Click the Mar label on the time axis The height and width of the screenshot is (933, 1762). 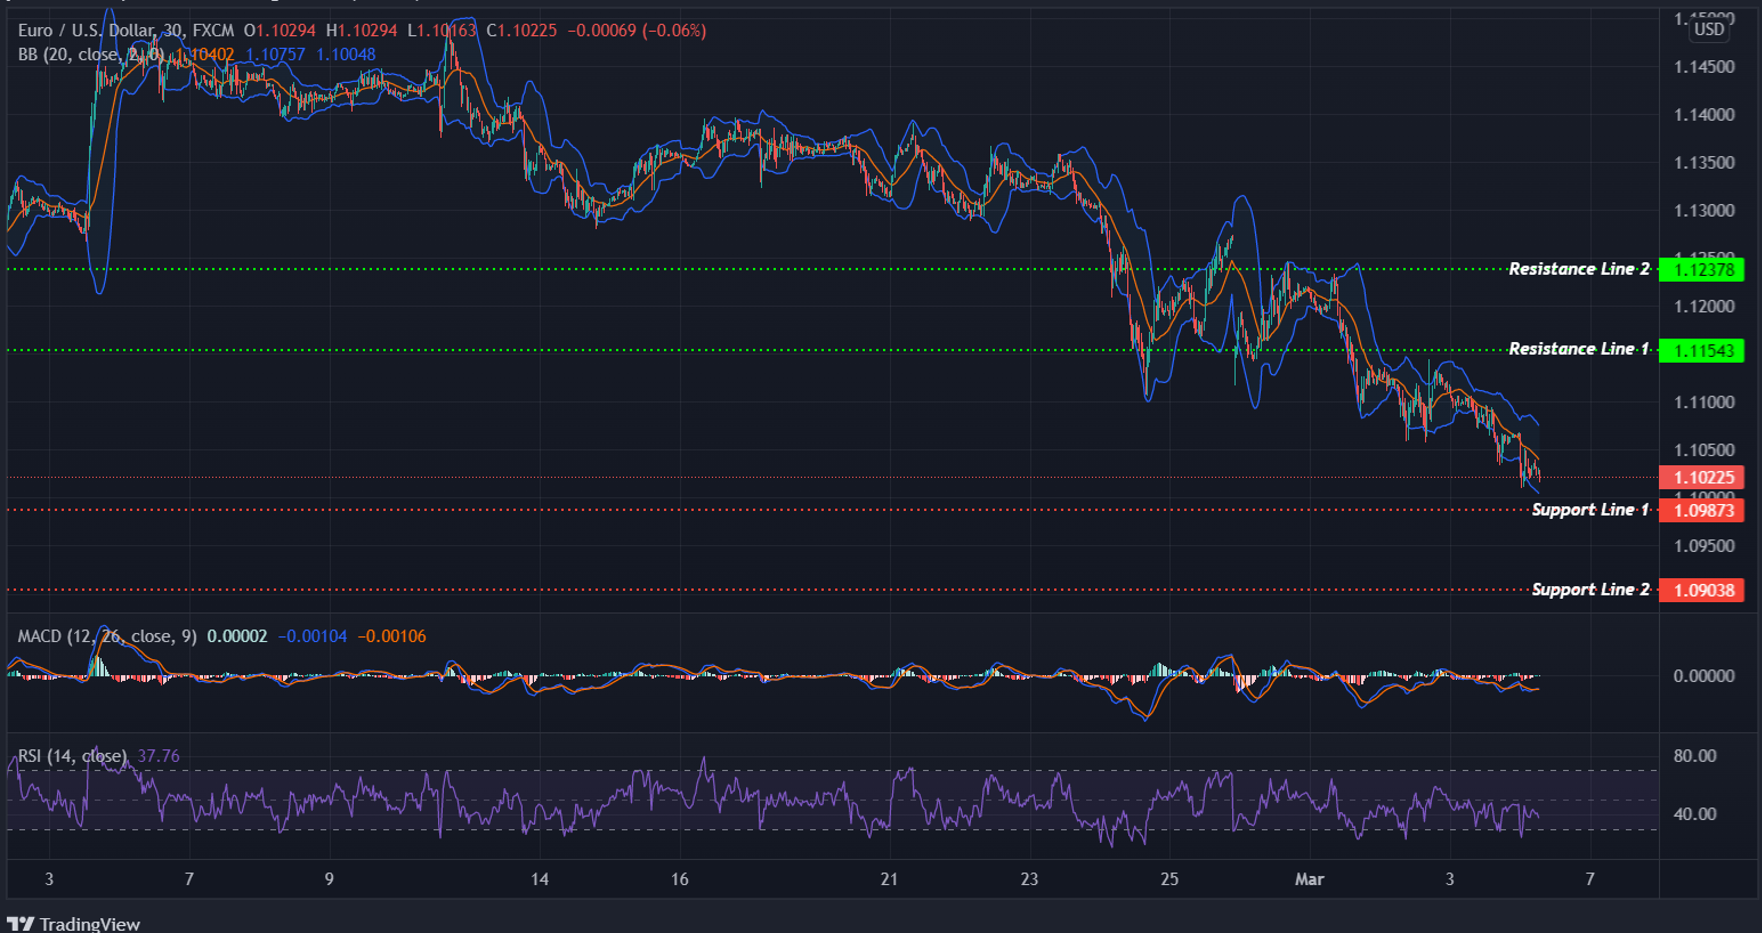tap(1310, 880)
